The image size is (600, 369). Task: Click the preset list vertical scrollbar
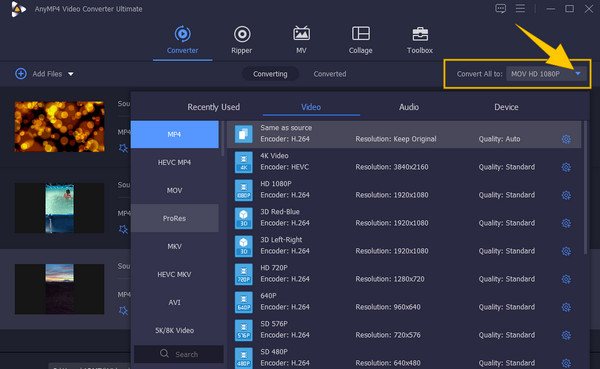(x=585, y=188)
